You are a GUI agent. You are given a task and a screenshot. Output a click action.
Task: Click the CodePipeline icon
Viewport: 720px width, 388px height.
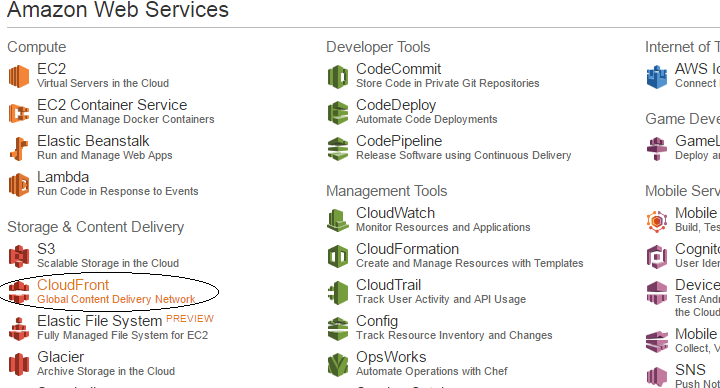click(x=338, y=149)
